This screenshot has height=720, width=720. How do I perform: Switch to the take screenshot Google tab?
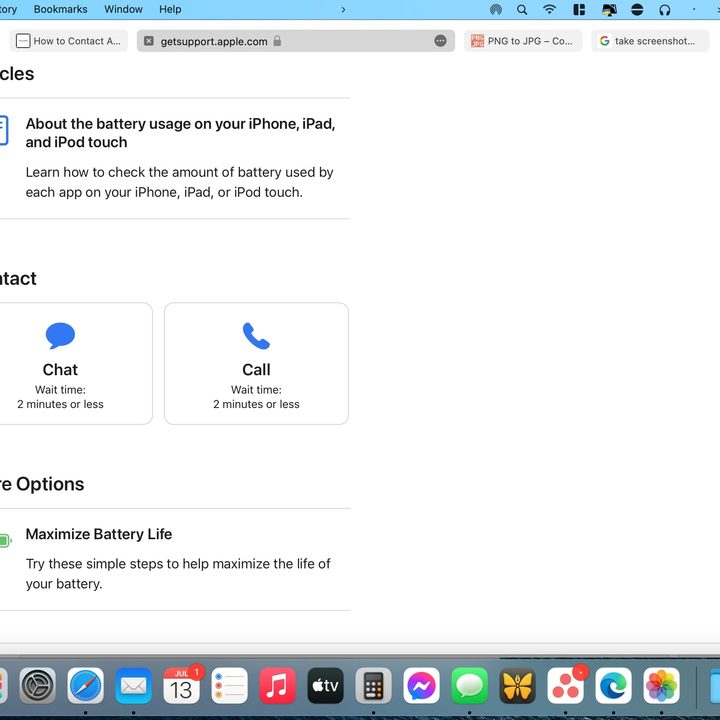click(650, 41)
